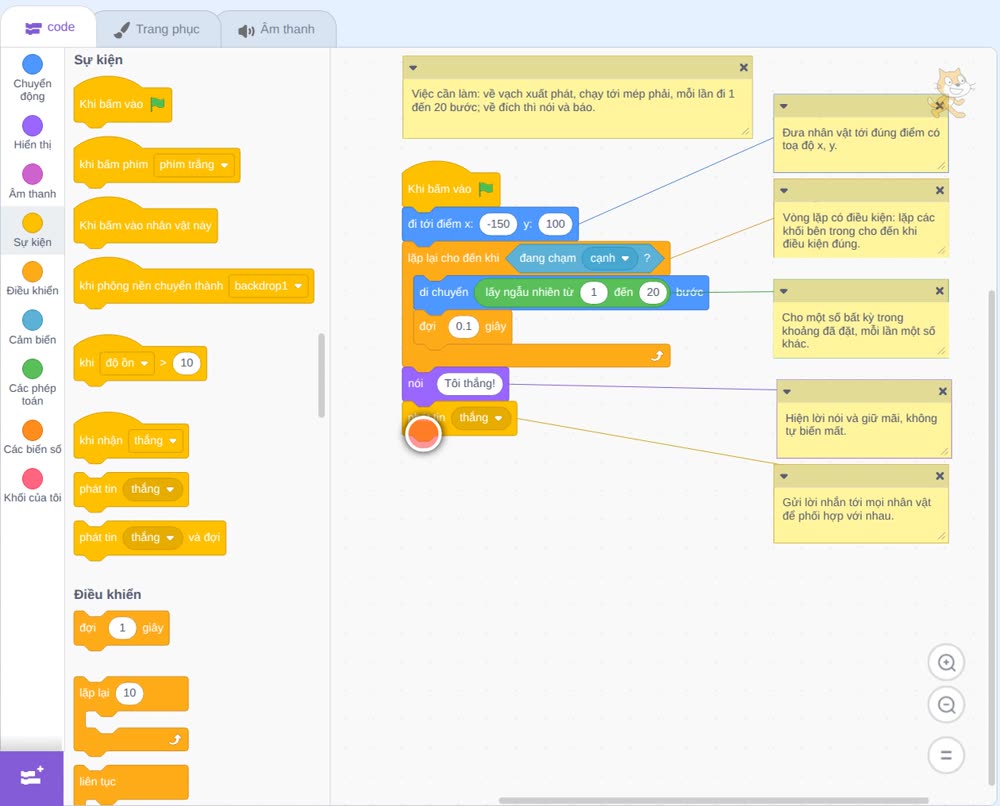Open the 'thắng' dropdown in 'khi nhận' block
The height and width of the screenshot is (806, 1000).
tap(155, 441)
